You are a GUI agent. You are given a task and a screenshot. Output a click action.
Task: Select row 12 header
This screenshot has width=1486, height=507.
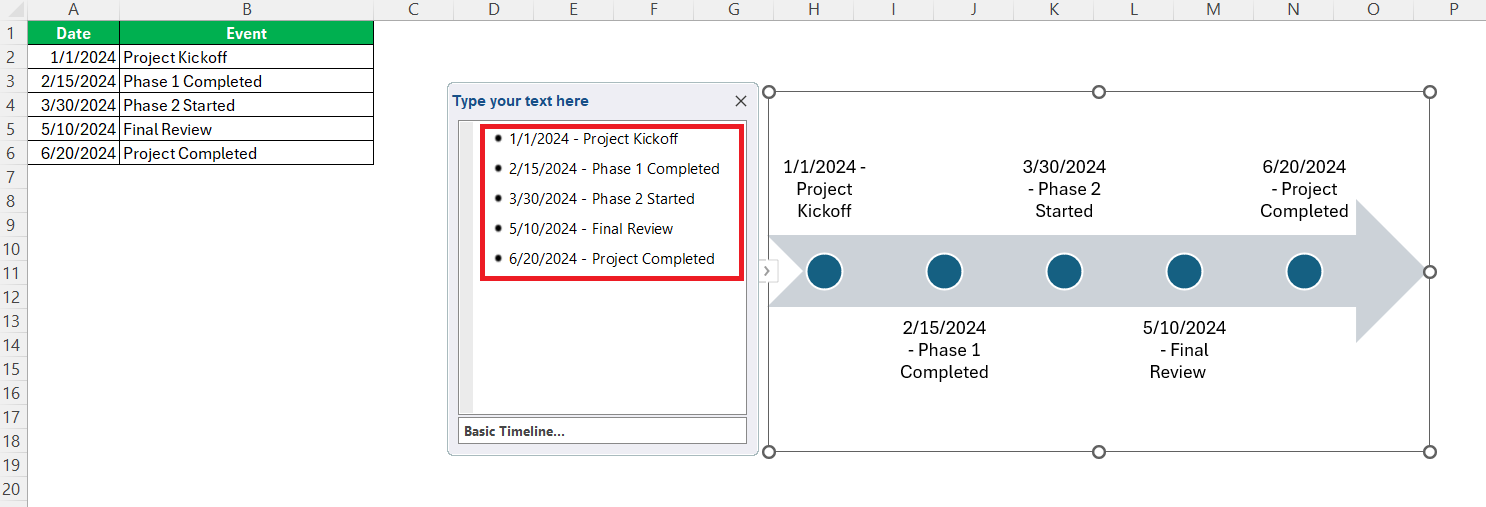[13, 297]
